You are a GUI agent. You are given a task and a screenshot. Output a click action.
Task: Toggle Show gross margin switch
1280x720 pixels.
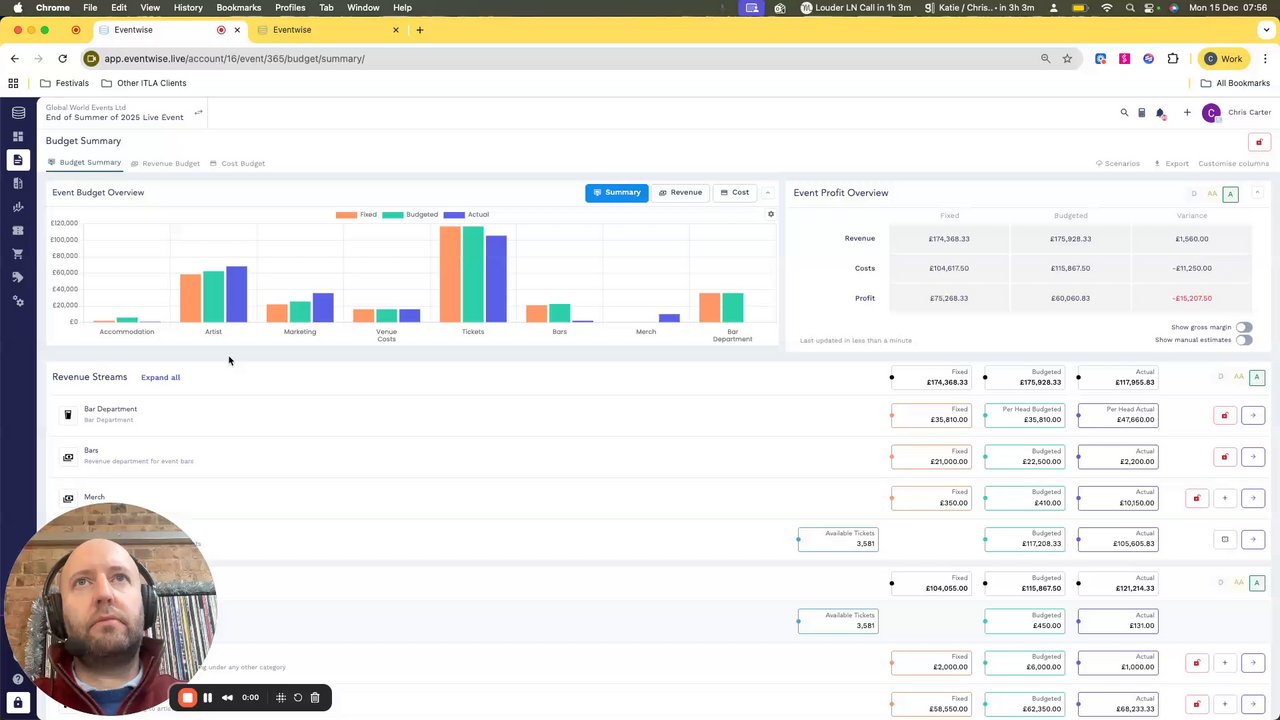pyautogui.click(x=1243, y=327)
